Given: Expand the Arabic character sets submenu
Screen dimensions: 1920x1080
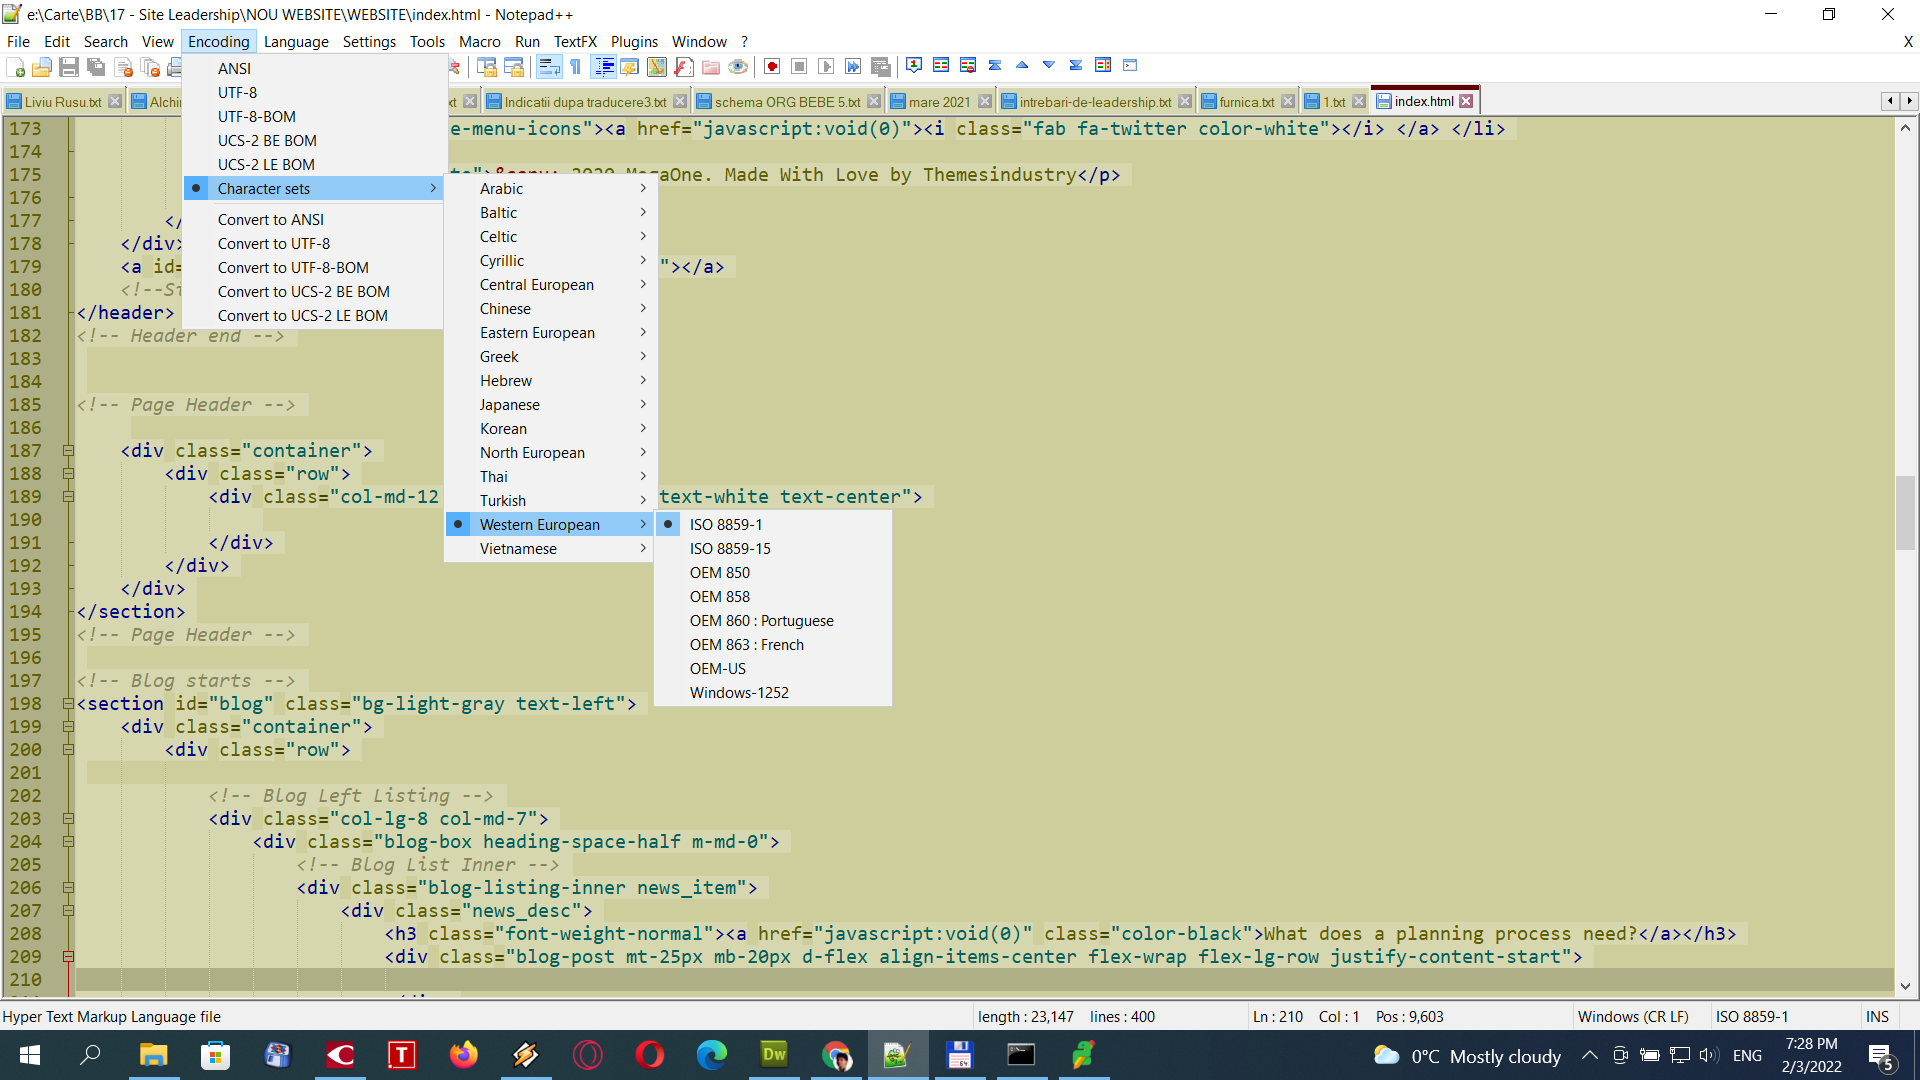Looking at the screenshot, I should pos(549,188).
